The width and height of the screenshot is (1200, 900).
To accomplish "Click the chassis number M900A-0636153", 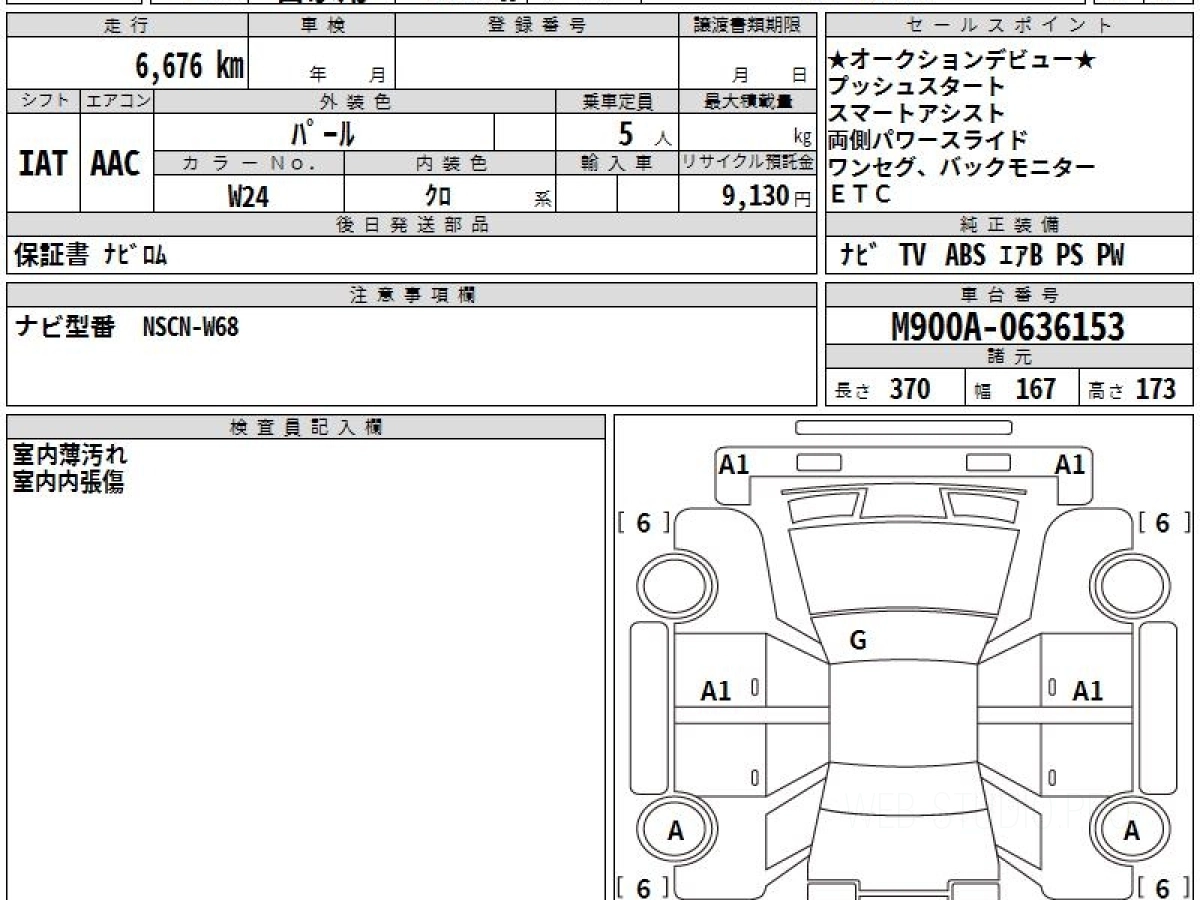I will (x=1008, y=327).
